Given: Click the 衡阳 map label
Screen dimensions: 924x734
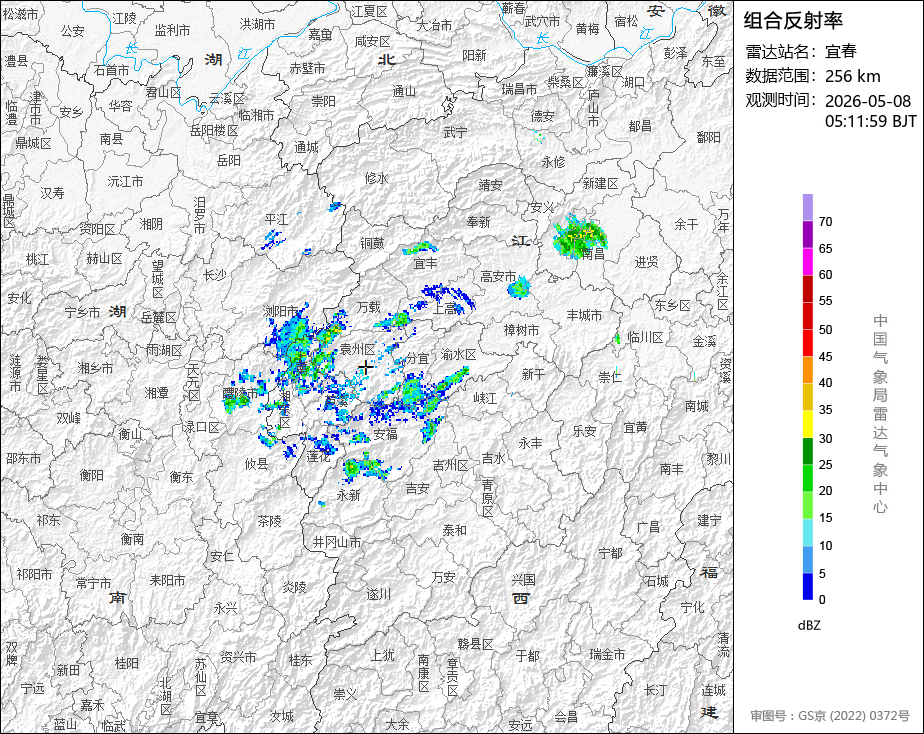Looking at the screenshot, I should pyautogui.click(x=91, y=475).
